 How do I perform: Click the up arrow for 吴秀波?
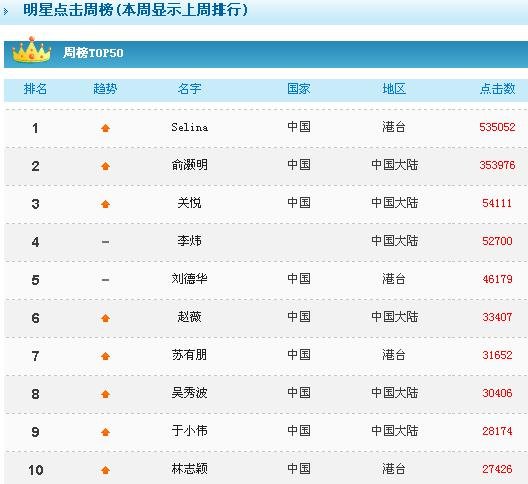[105, 394]
